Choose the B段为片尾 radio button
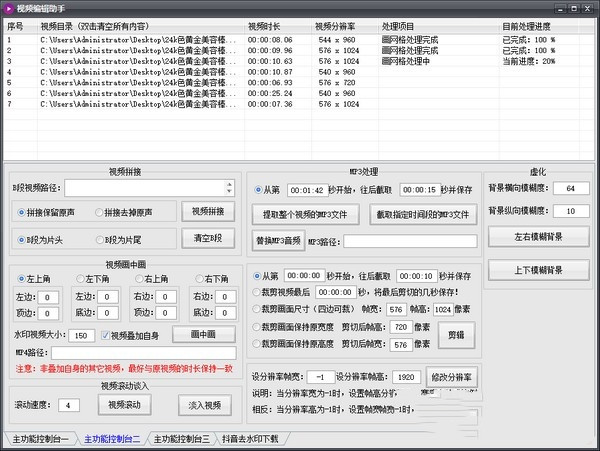The width and height of the screenshot is (600, 451). point(100,240)
